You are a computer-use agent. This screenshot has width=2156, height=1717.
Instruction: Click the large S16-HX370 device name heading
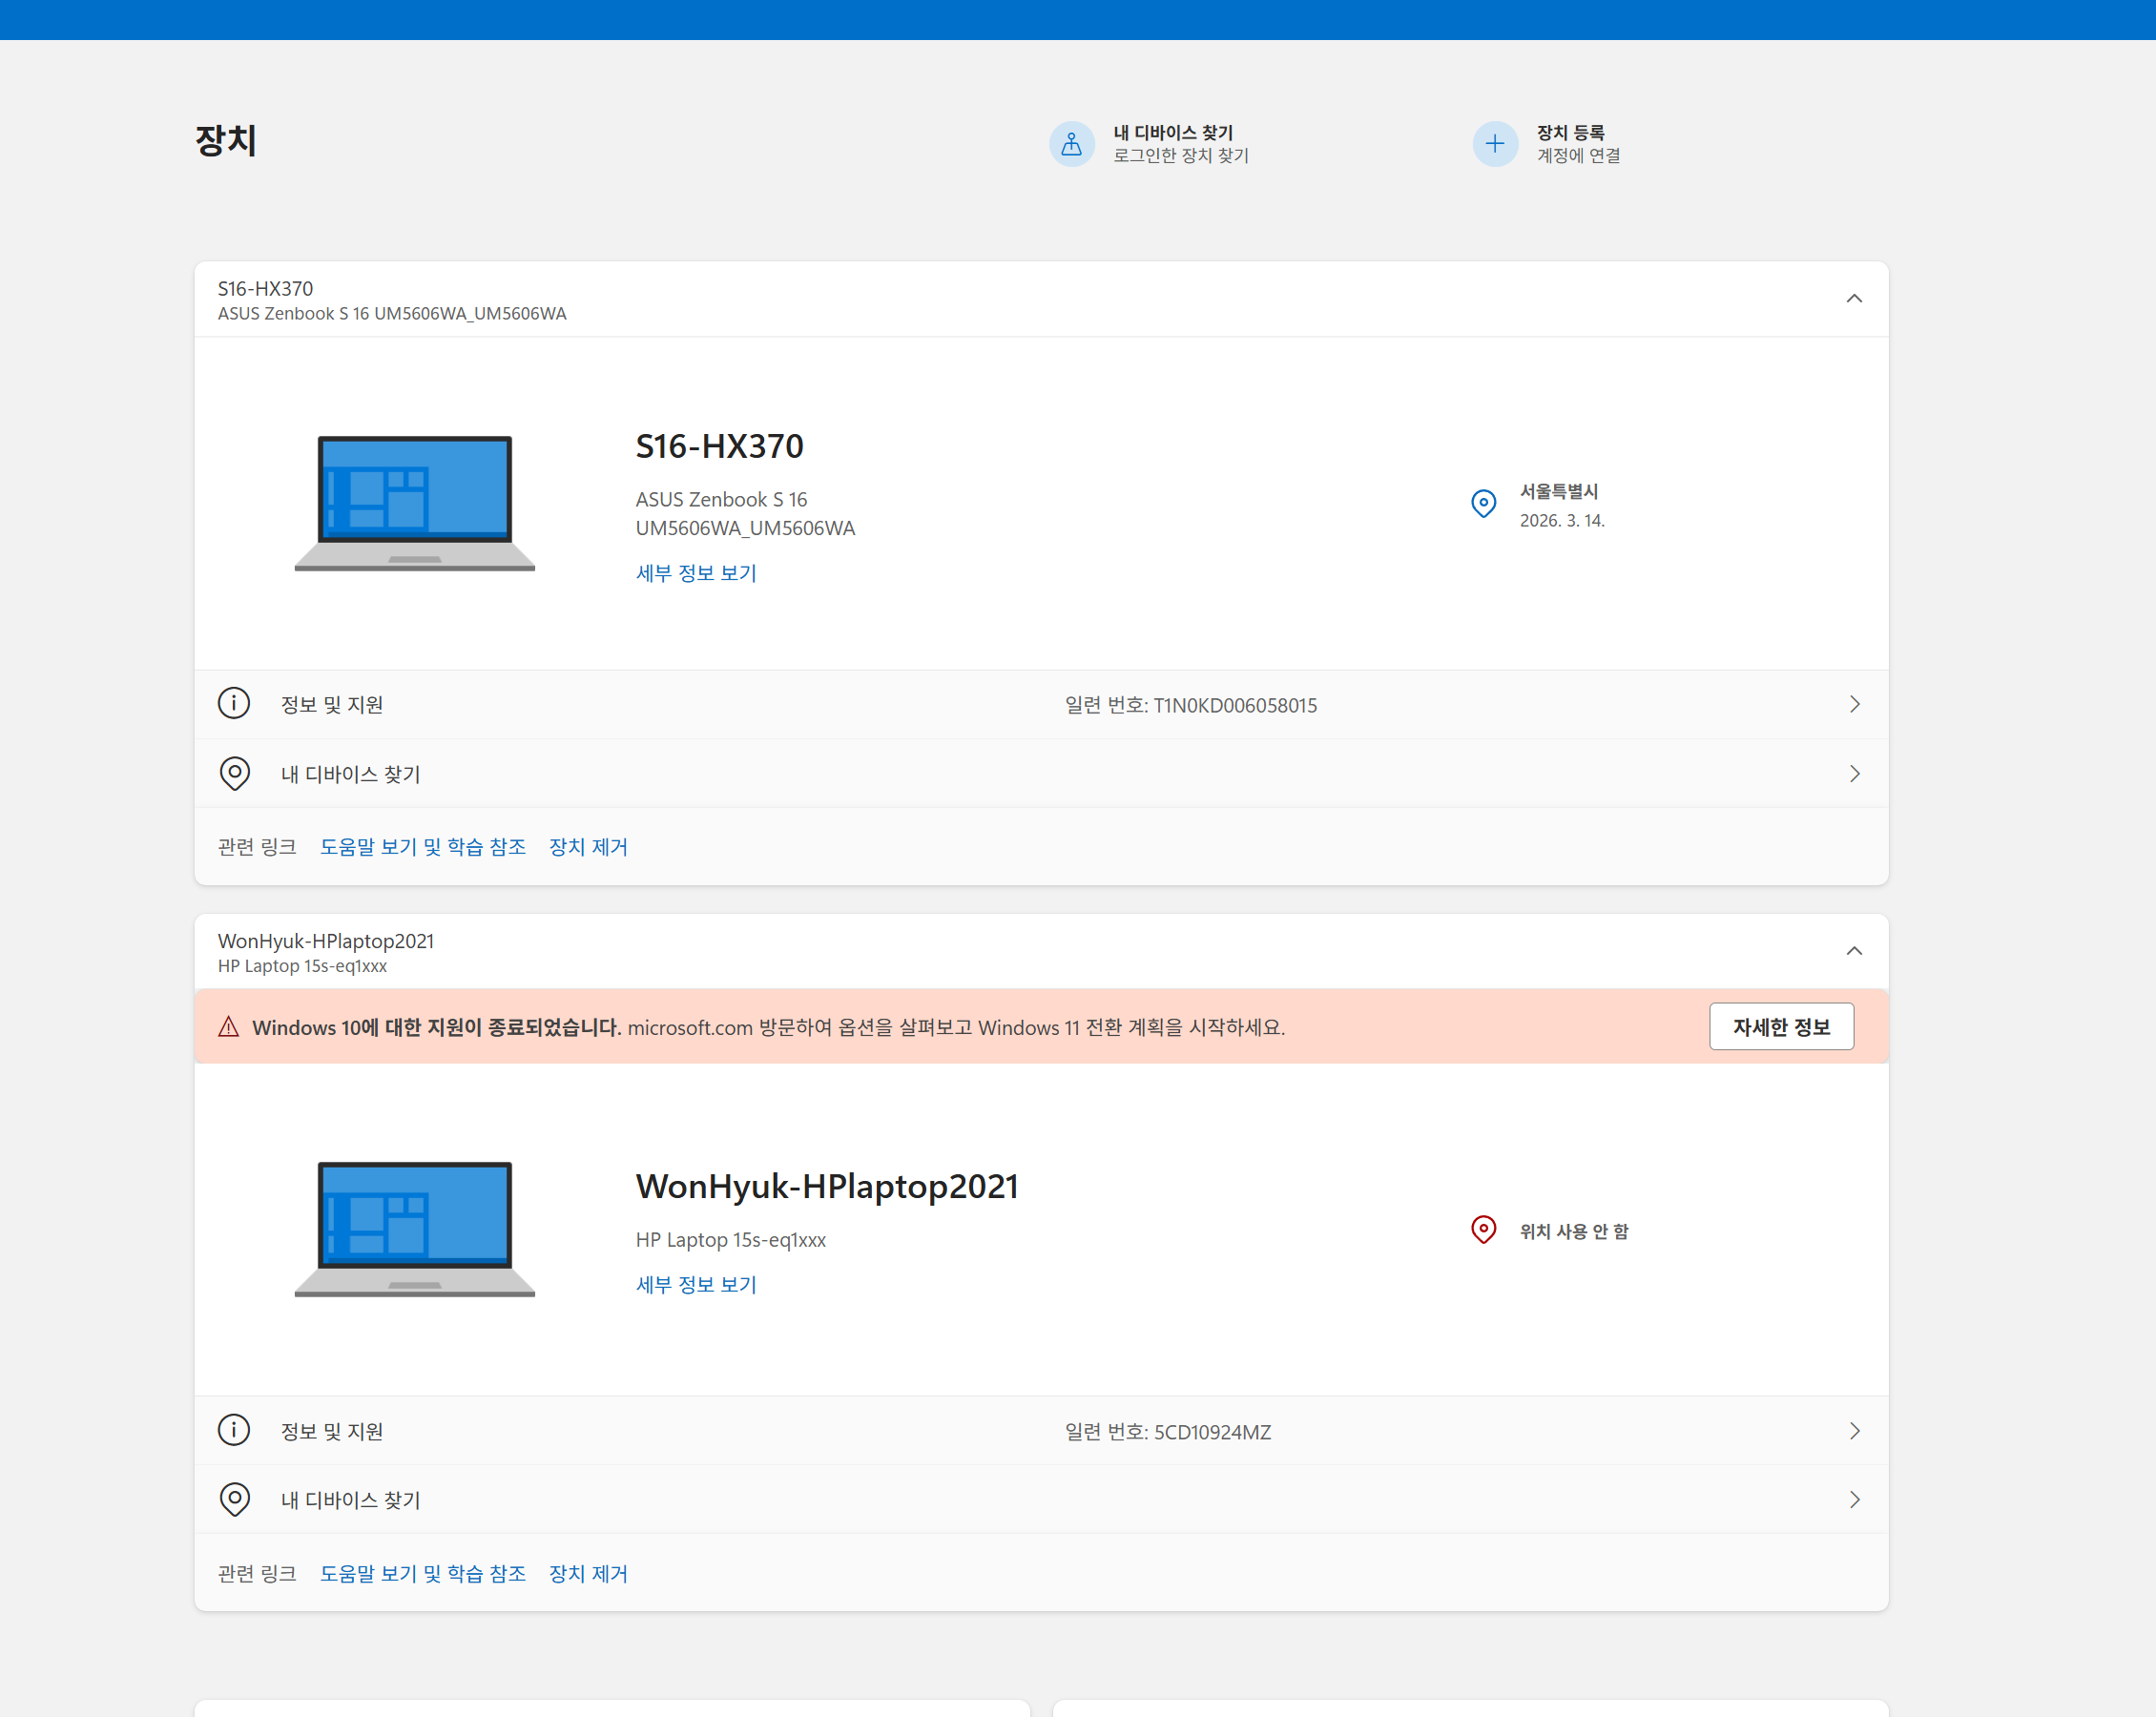point(720,446)
